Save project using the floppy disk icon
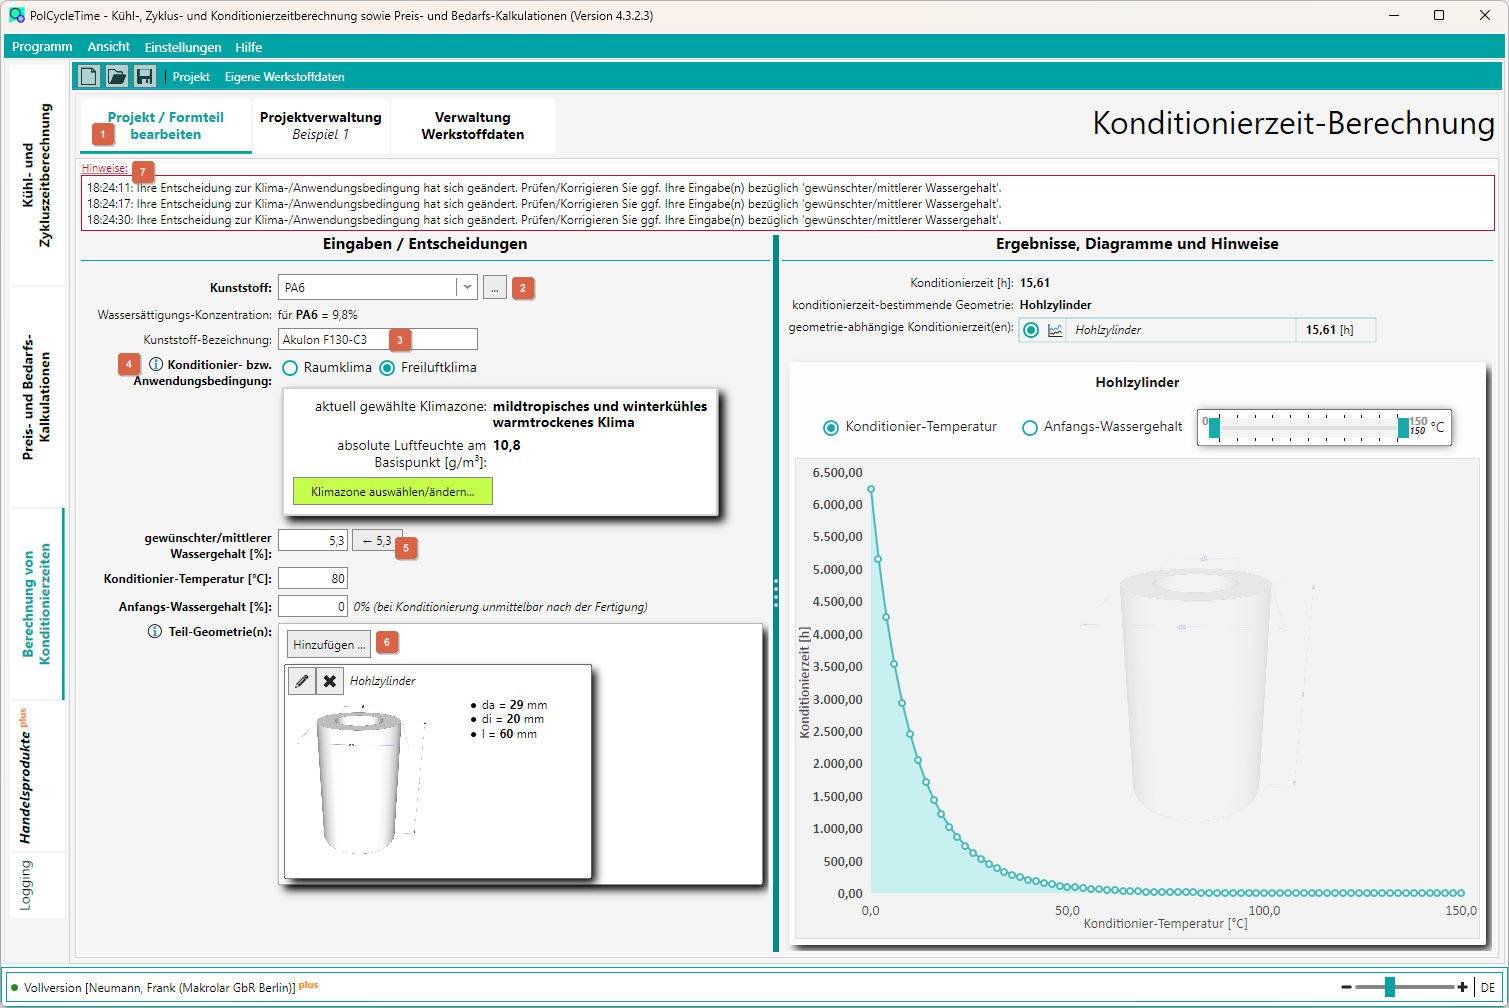This screenshot has height=1008, width=1509. [x=144, y=76]
